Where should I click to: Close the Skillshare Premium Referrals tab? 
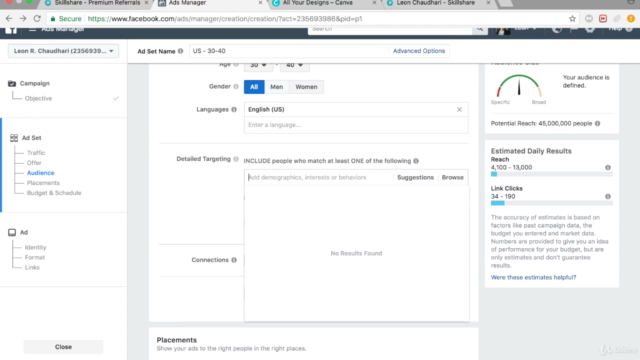pos(146,3)
